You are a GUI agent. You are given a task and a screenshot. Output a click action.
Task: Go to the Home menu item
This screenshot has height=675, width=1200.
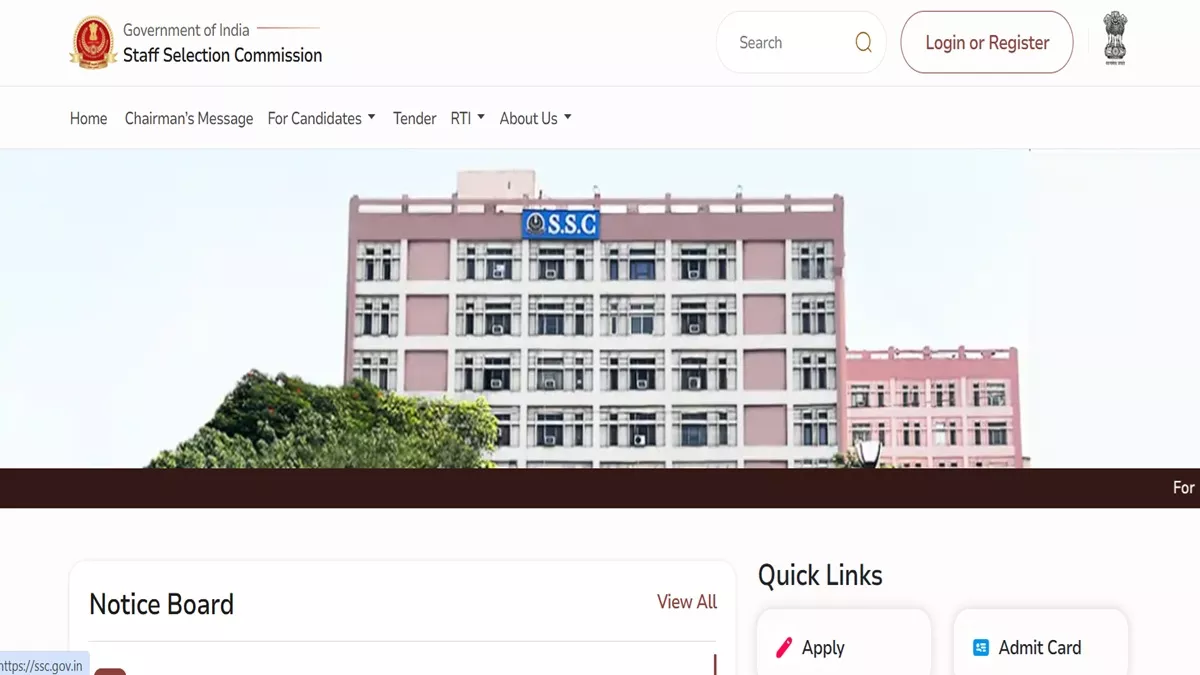coord(88,118)
